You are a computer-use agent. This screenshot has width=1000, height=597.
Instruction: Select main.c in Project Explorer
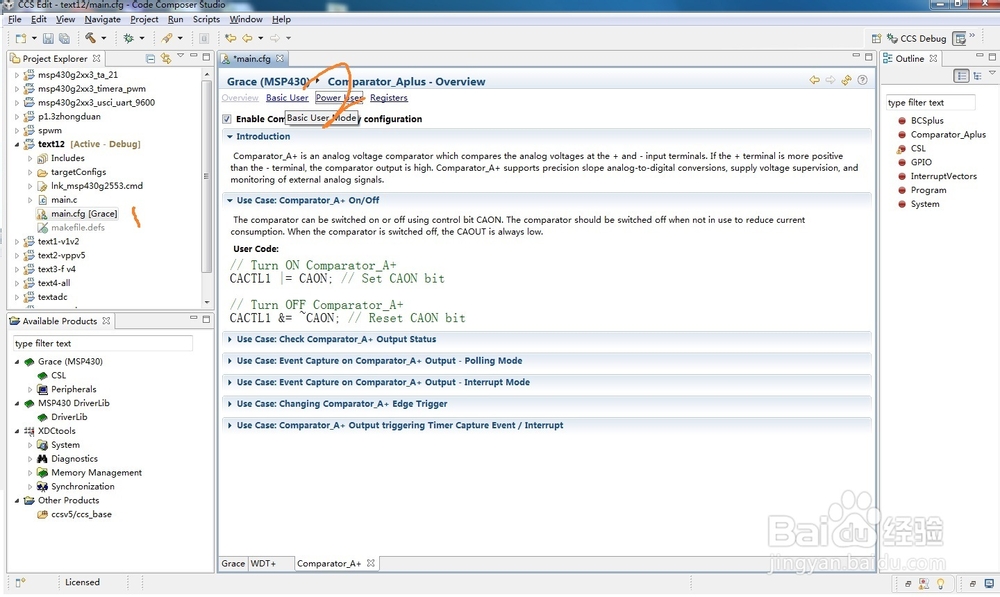tap(64, 200)
